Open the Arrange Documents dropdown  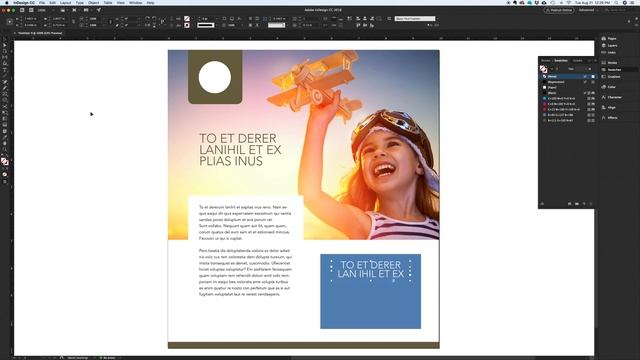pos(87,10)
